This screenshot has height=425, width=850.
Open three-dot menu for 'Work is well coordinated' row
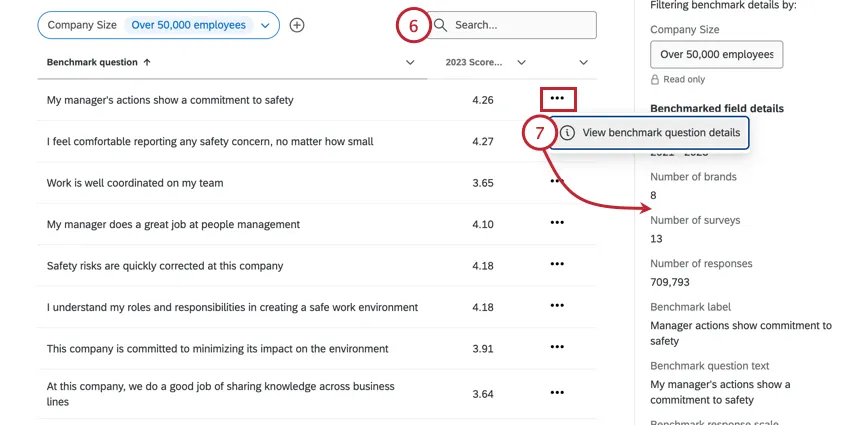(x=557, y=182)
